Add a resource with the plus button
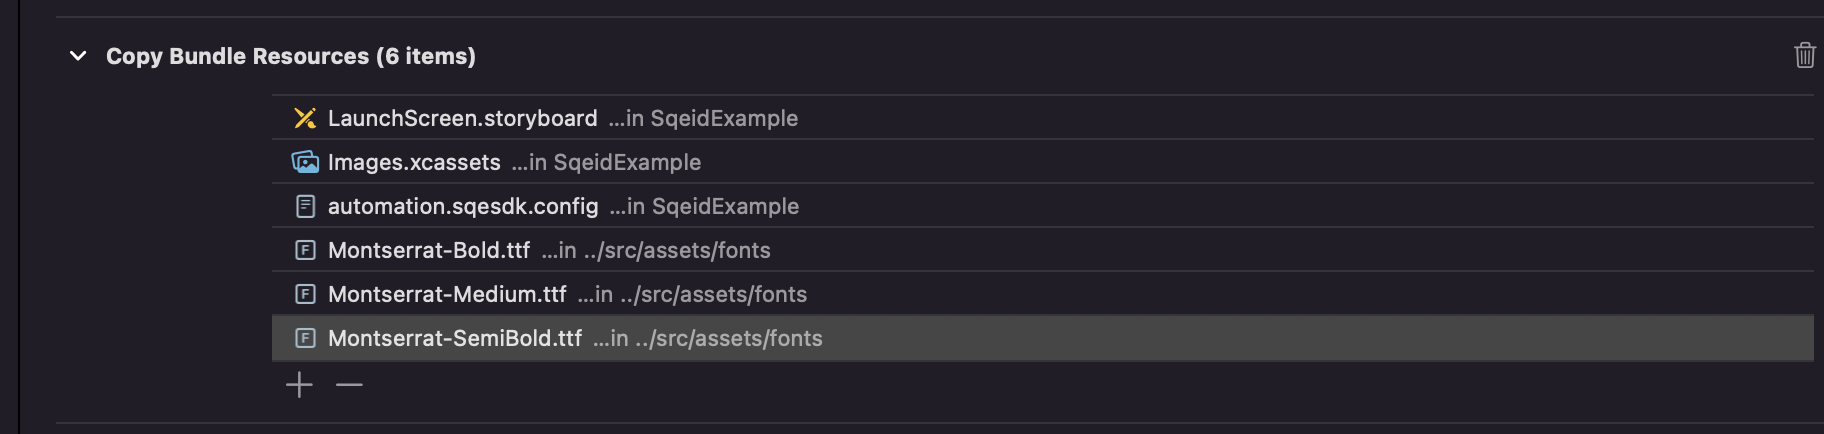Screen dimensions: 1824x434 point(299,385)
